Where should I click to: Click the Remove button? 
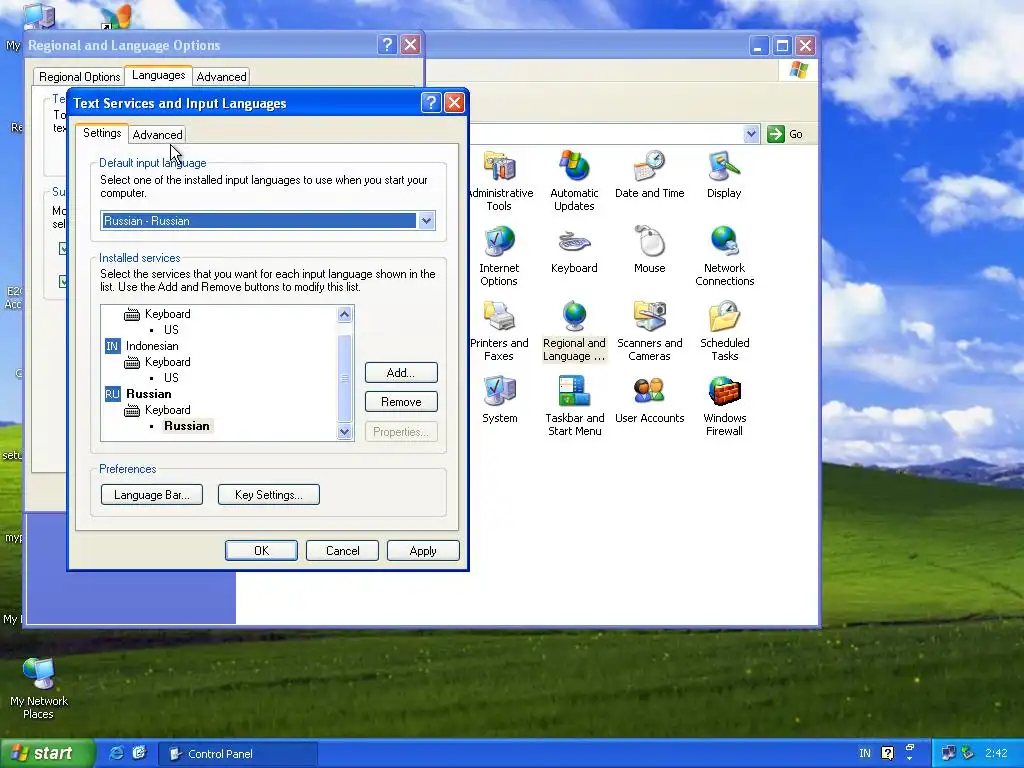(401, 402)
